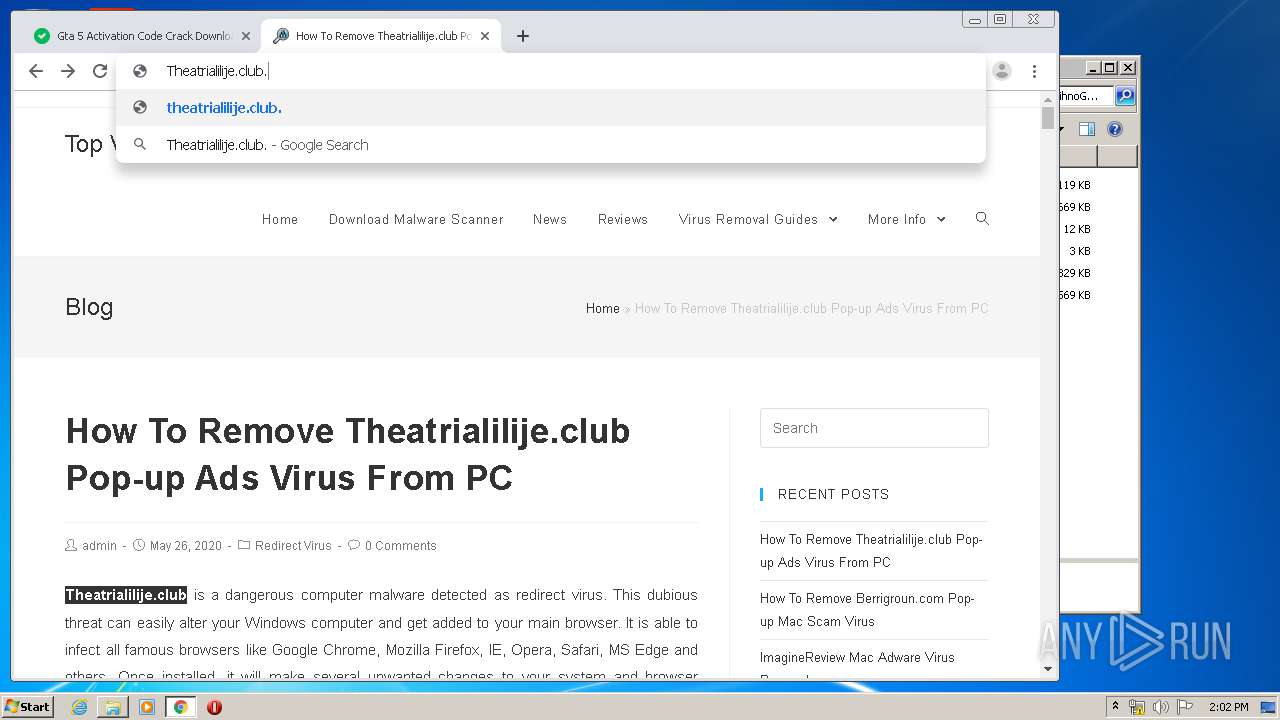The width and height of the screenshot is (1280, 720).
Task: Open 0 Comments link
Action: [400, 546]
